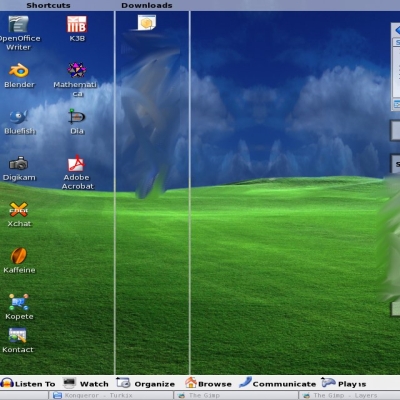Open the Play menu with gamepad icon
Screen dimensions: 400x400
point(343,383)
